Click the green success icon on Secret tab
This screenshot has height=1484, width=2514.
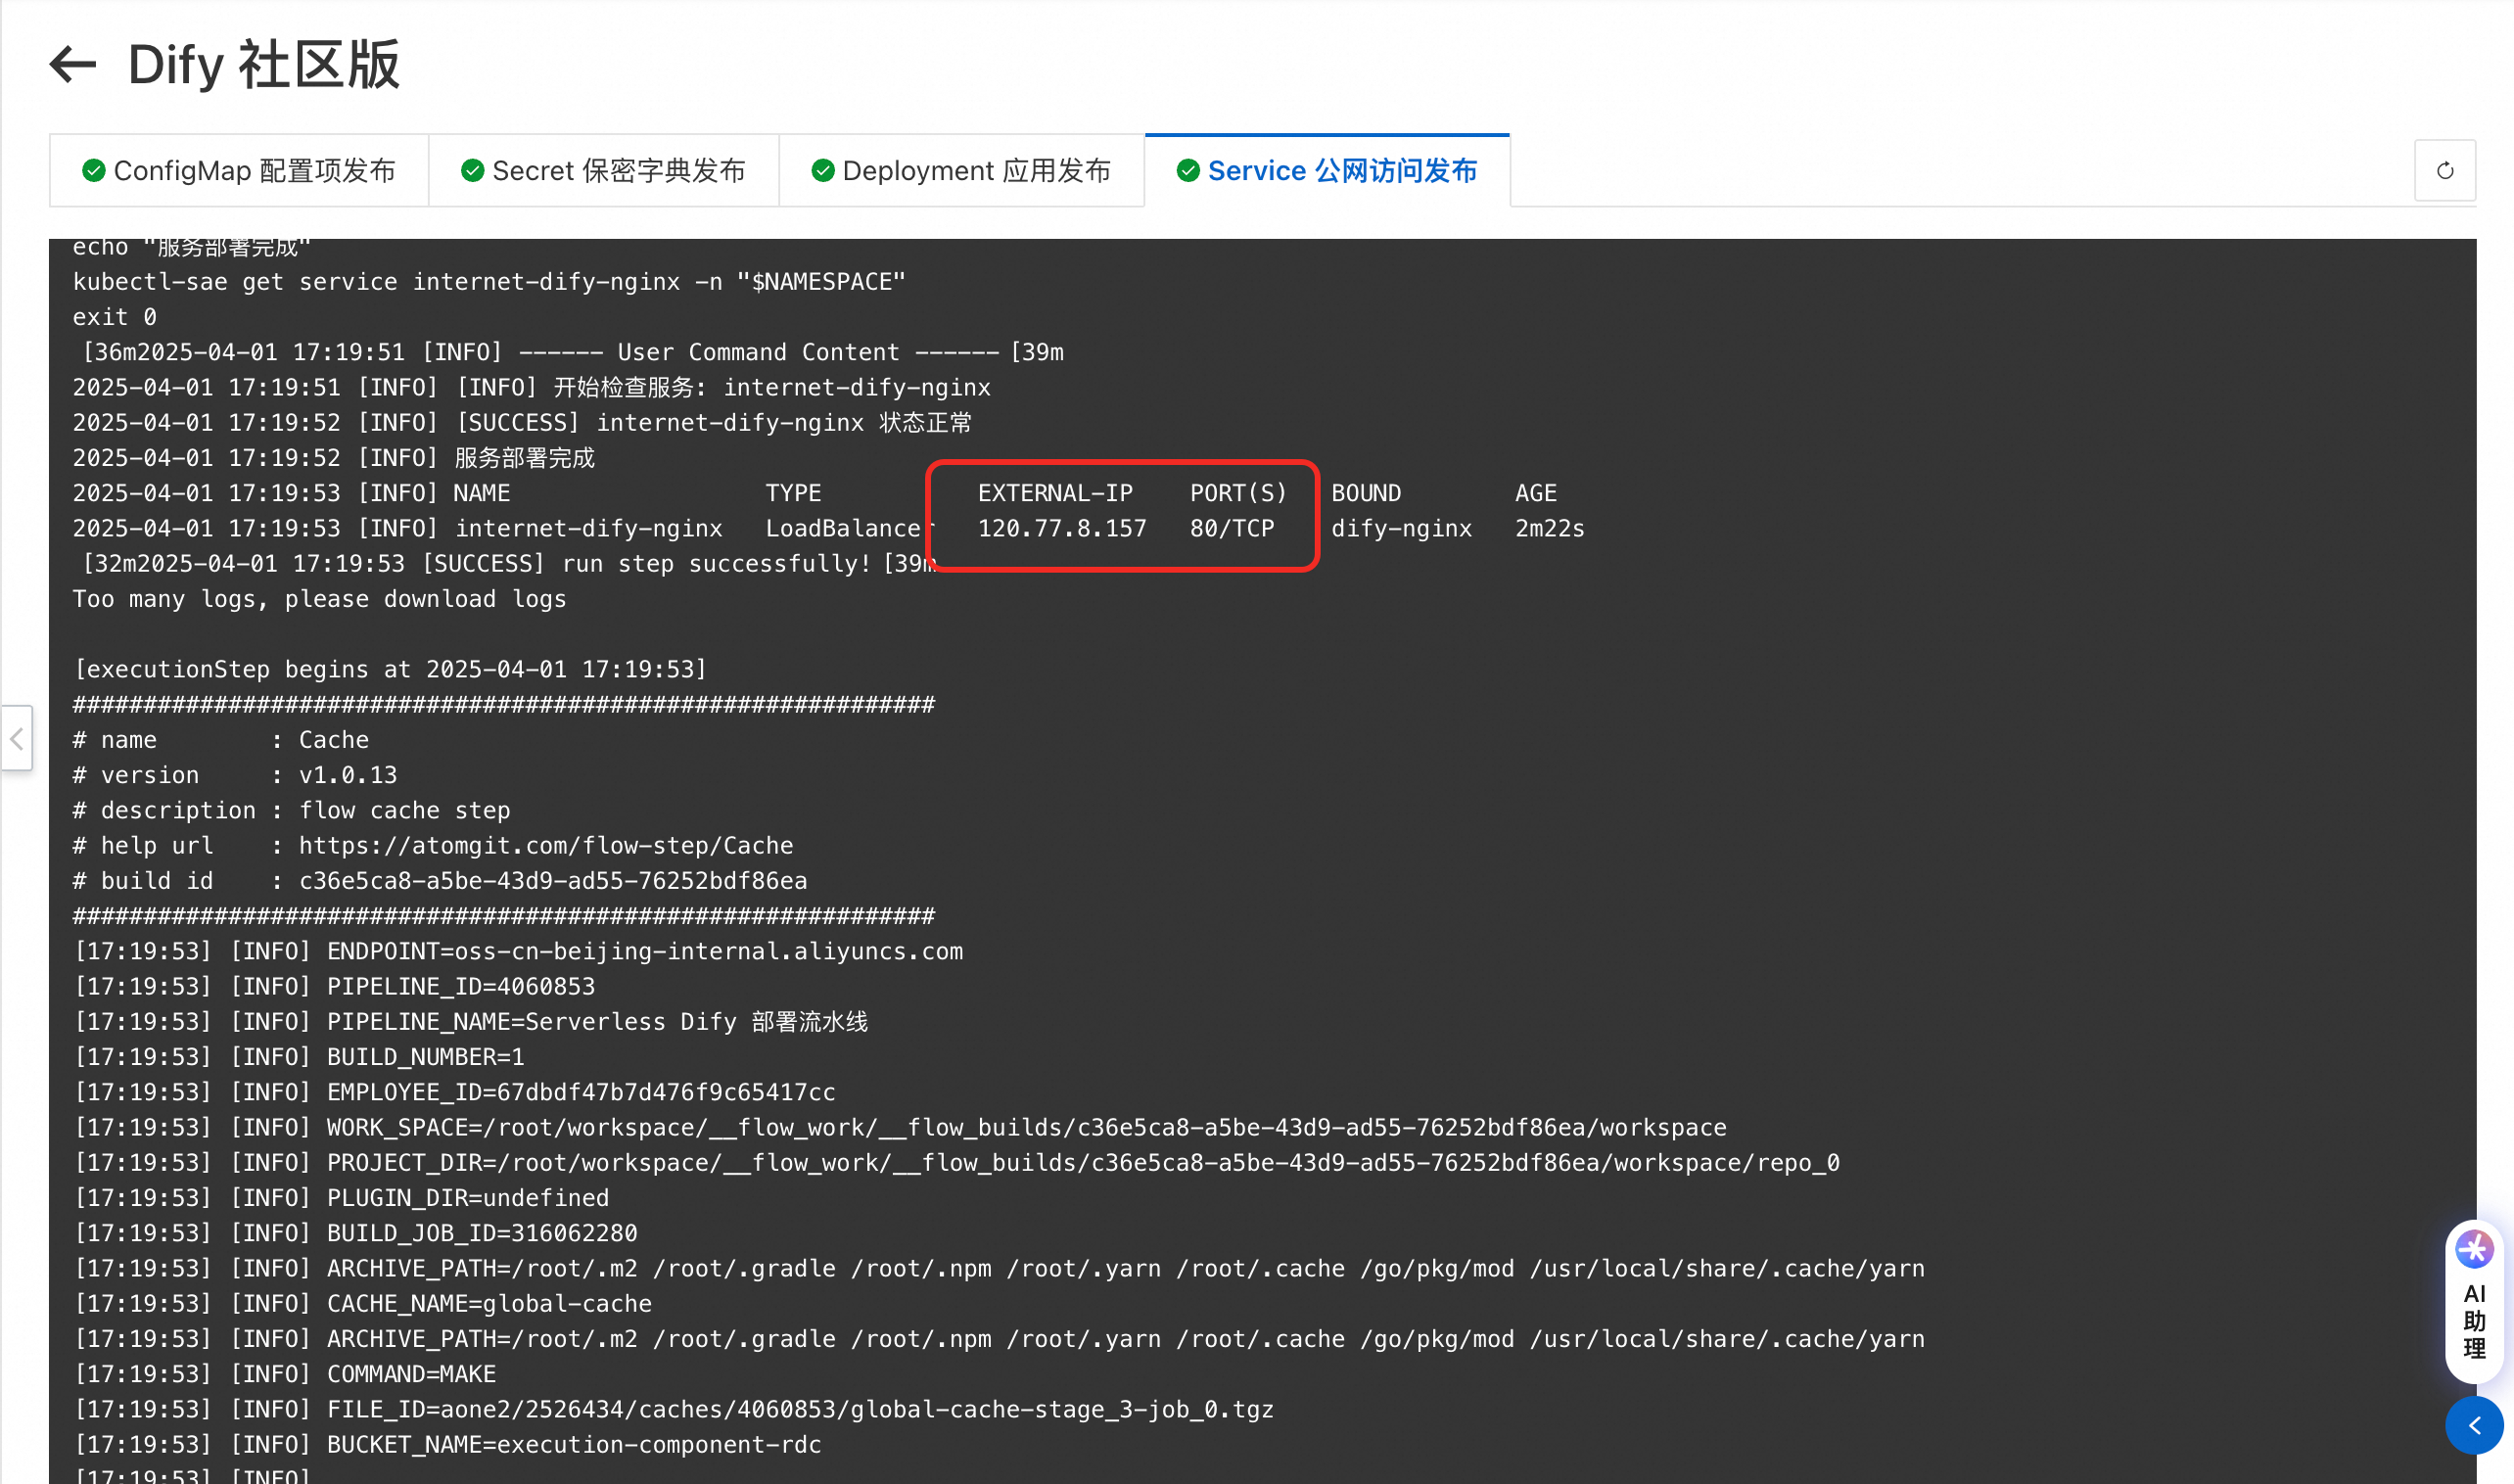click(x=472, y=170)
